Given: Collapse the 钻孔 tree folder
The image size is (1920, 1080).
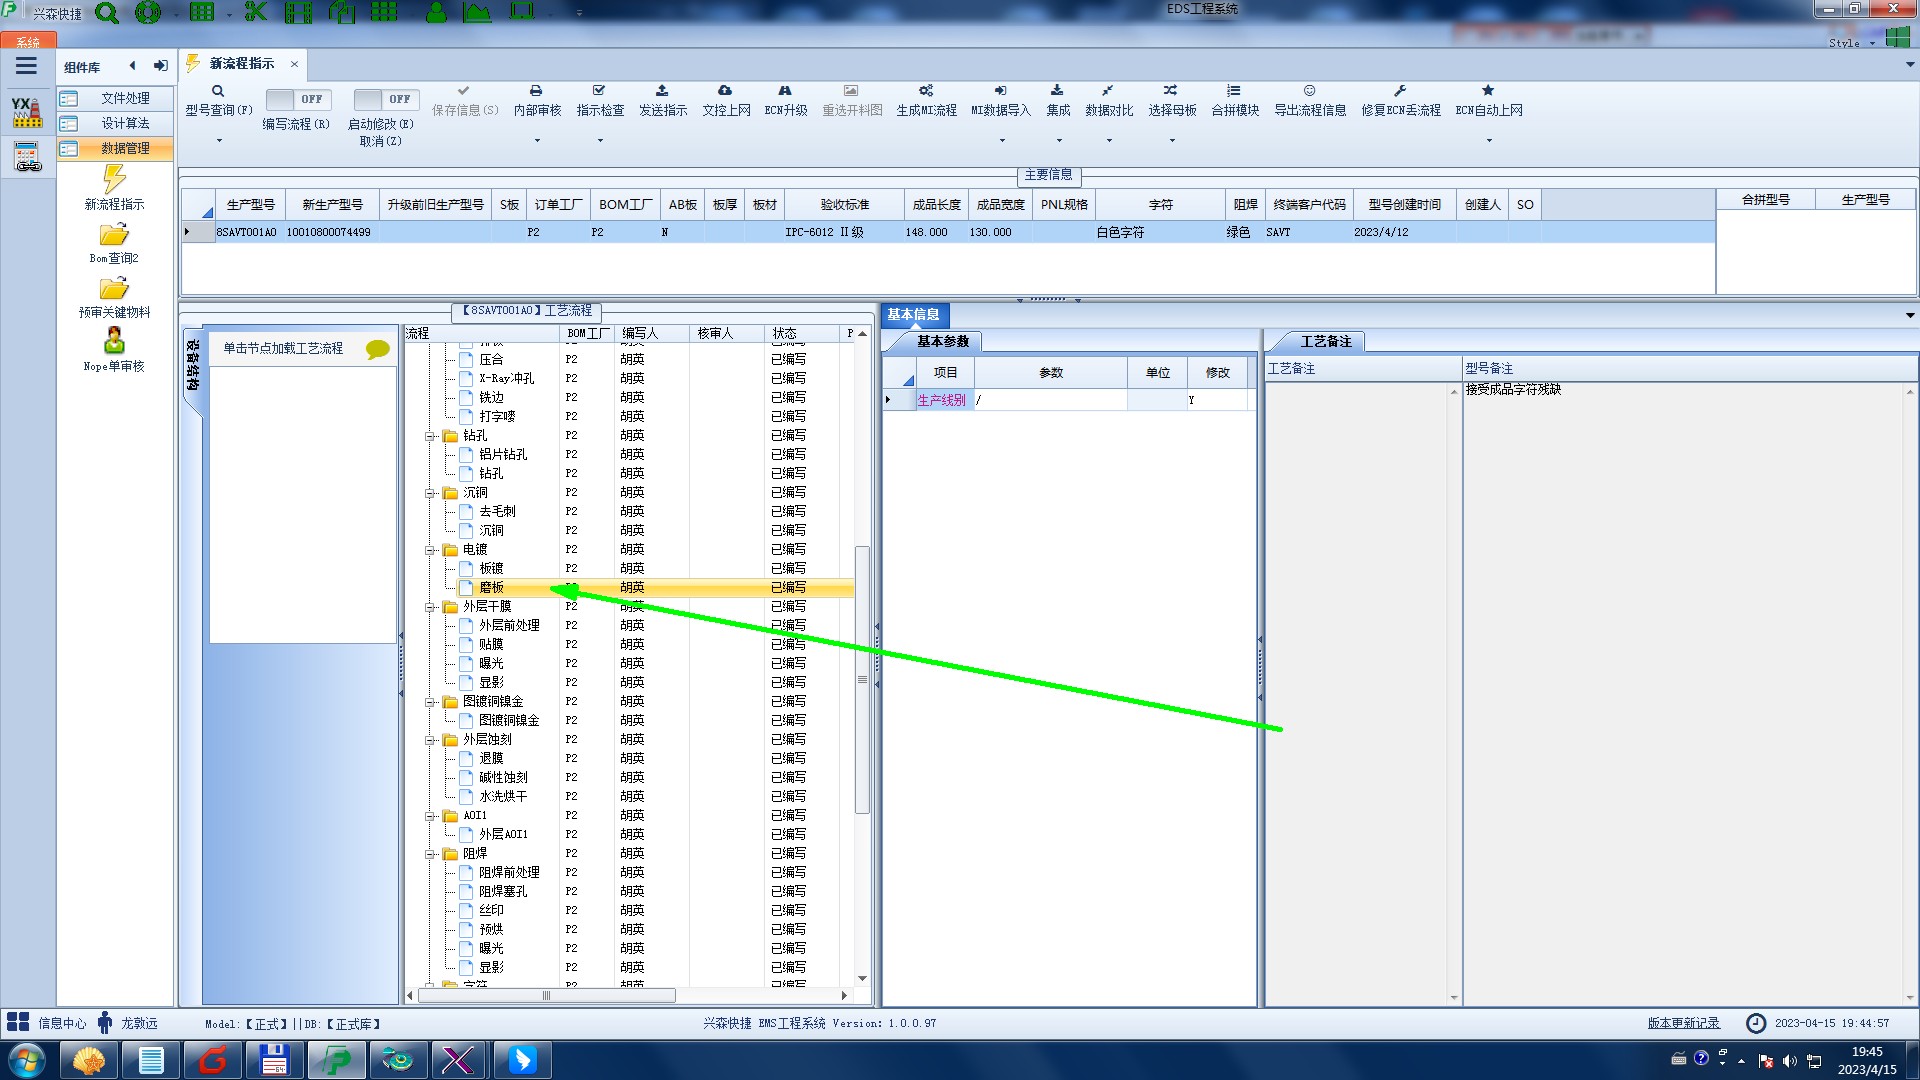Looking at the screenshot, I should click(430, 436).
